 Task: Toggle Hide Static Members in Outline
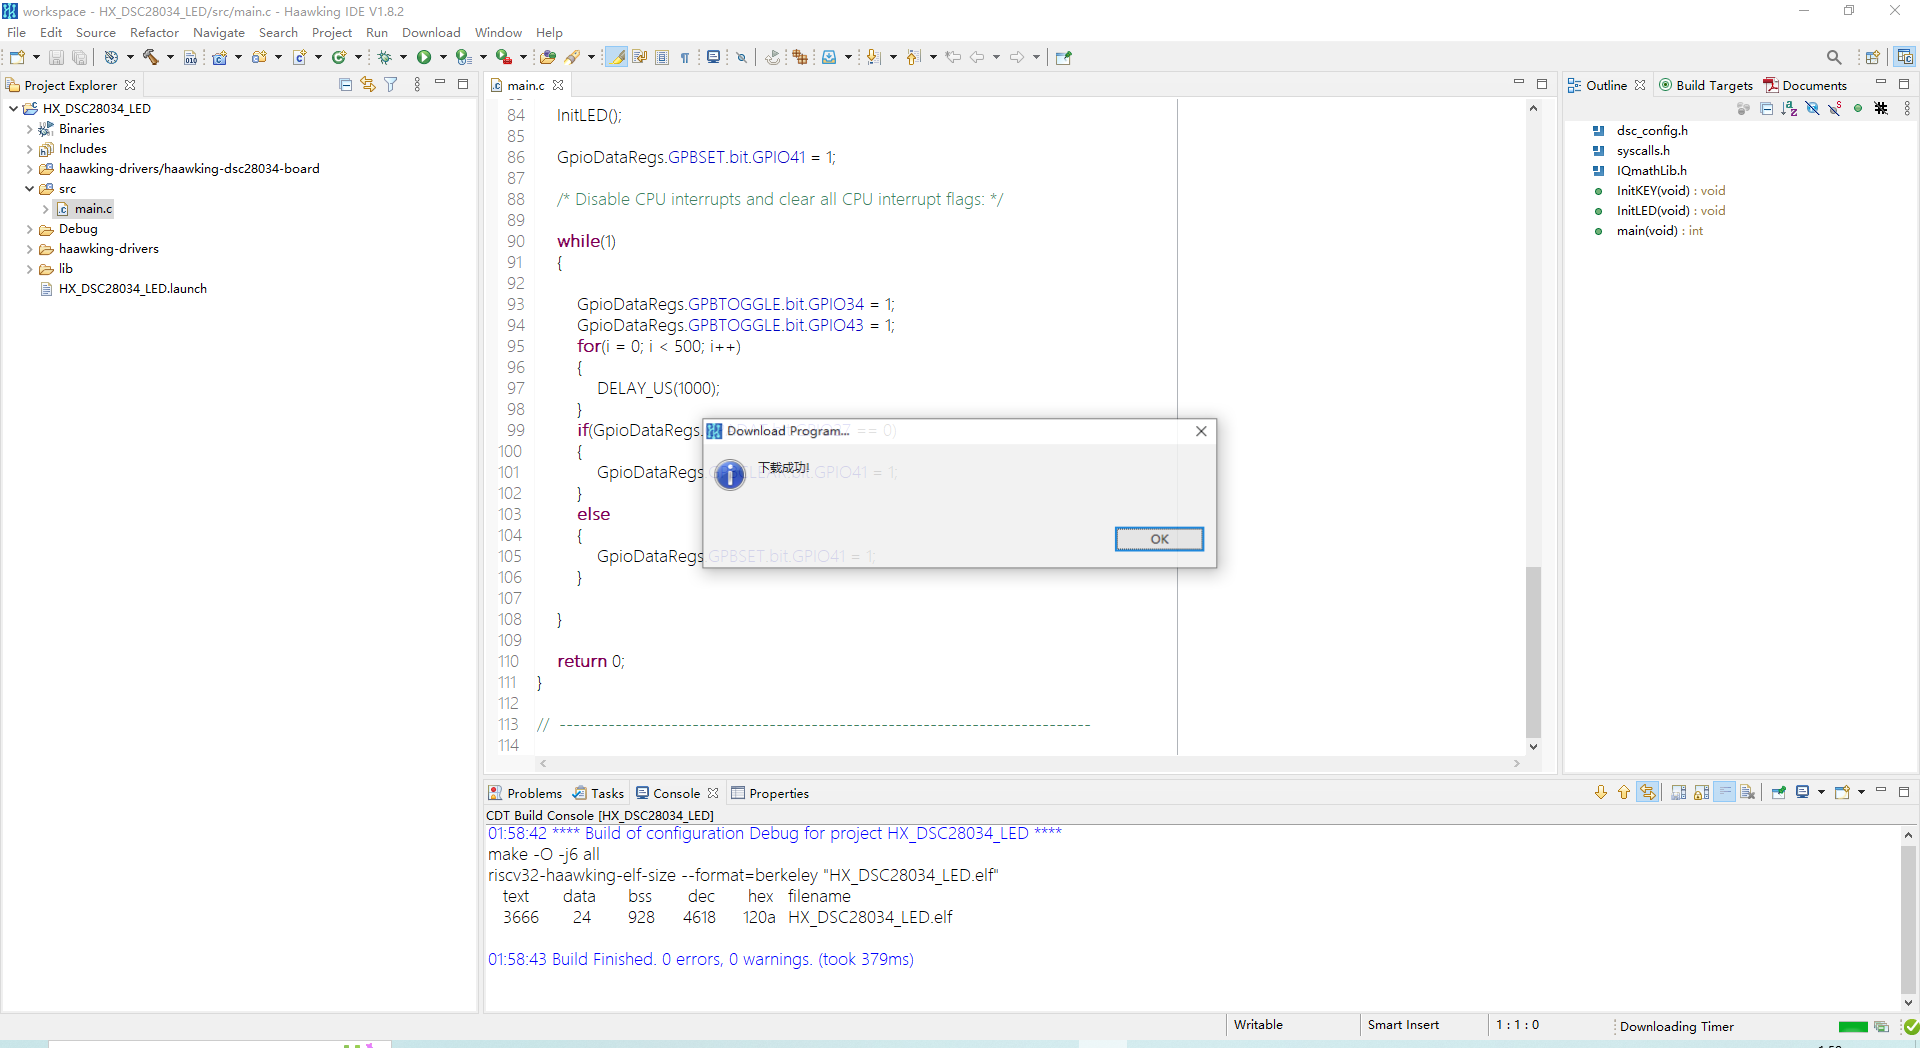point(1835,108)
